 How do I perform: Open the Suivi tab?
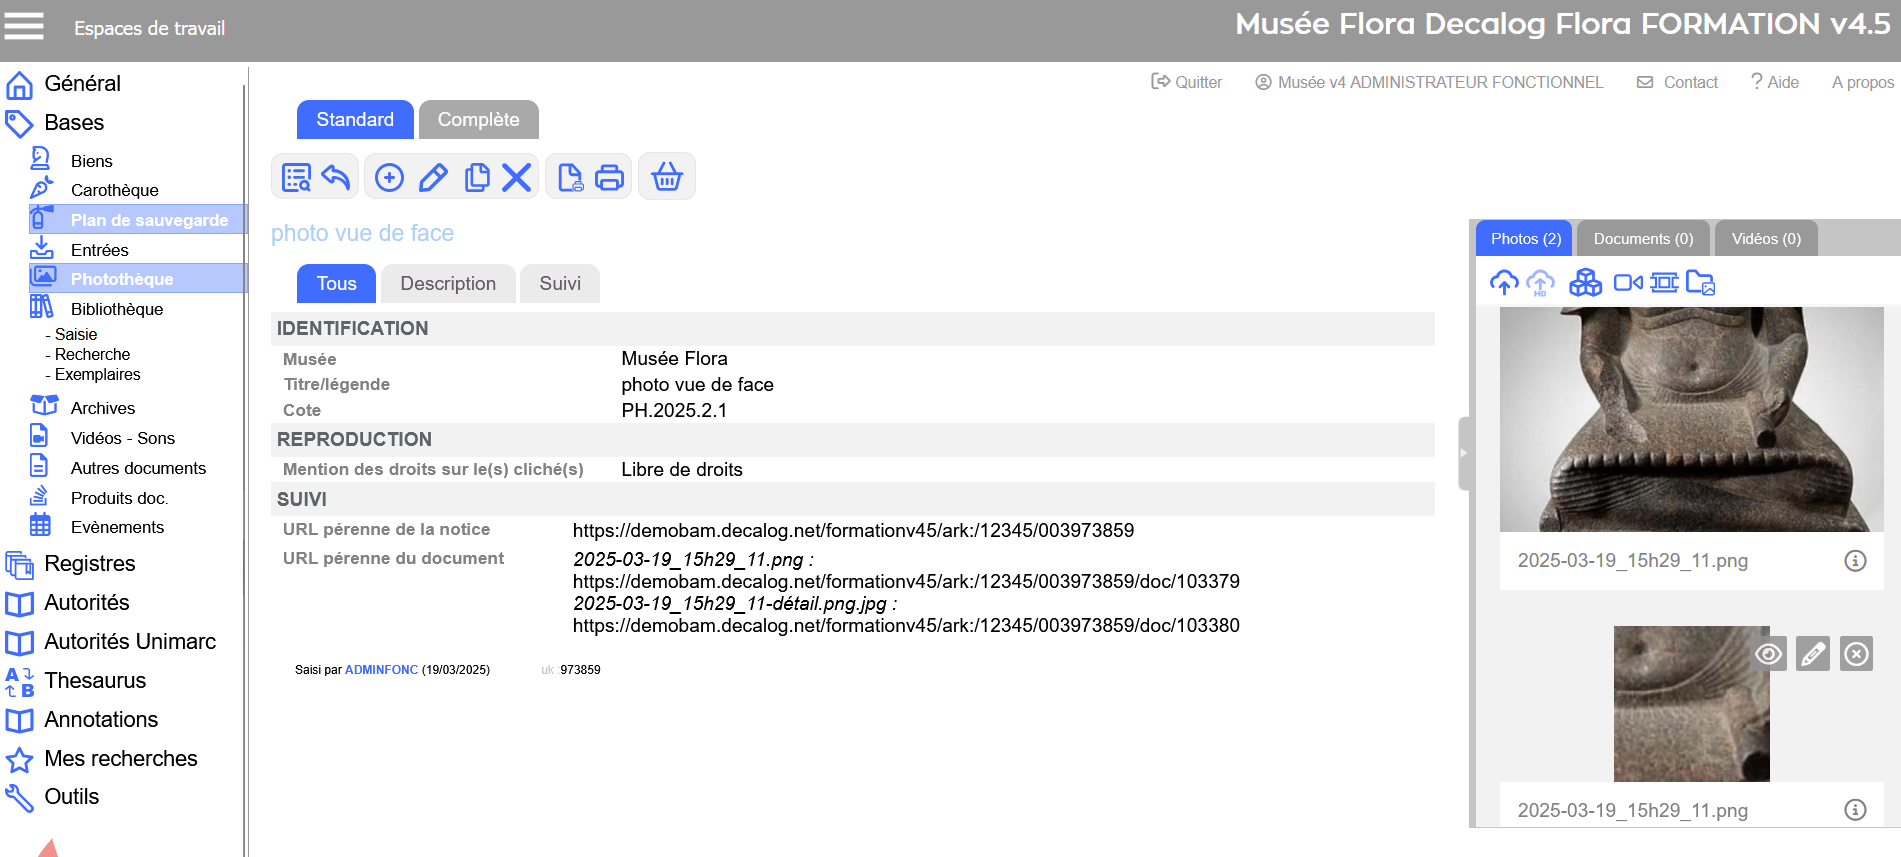point(559,284)
